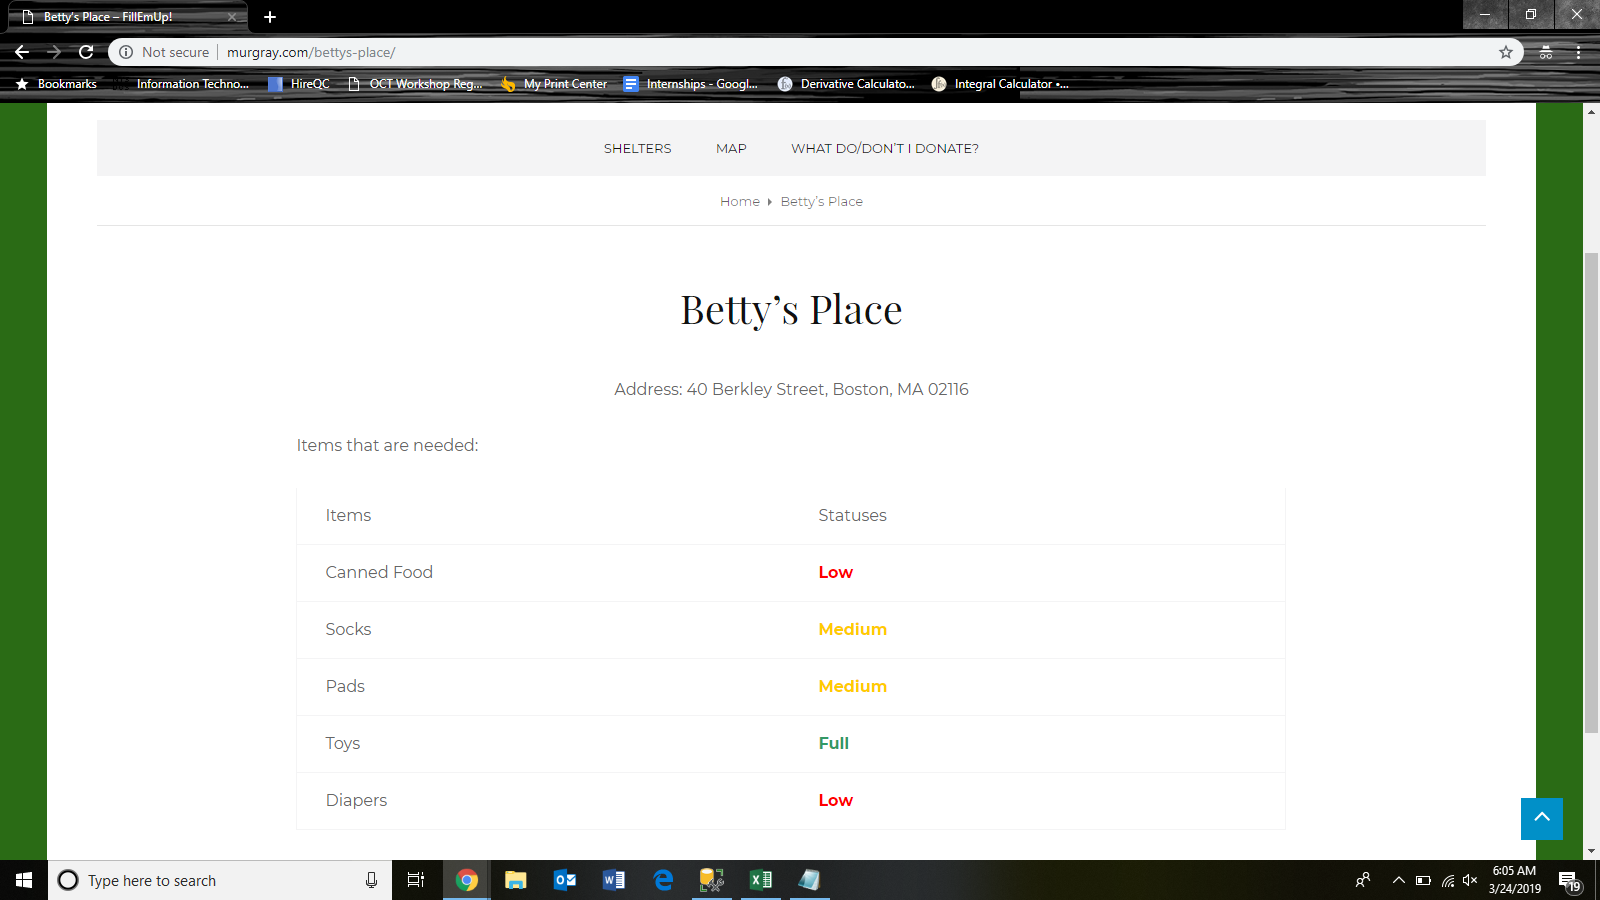1600x900 pixels.
Task: Click the Cortana microphone icon
Action: click(x=371, y=880)
